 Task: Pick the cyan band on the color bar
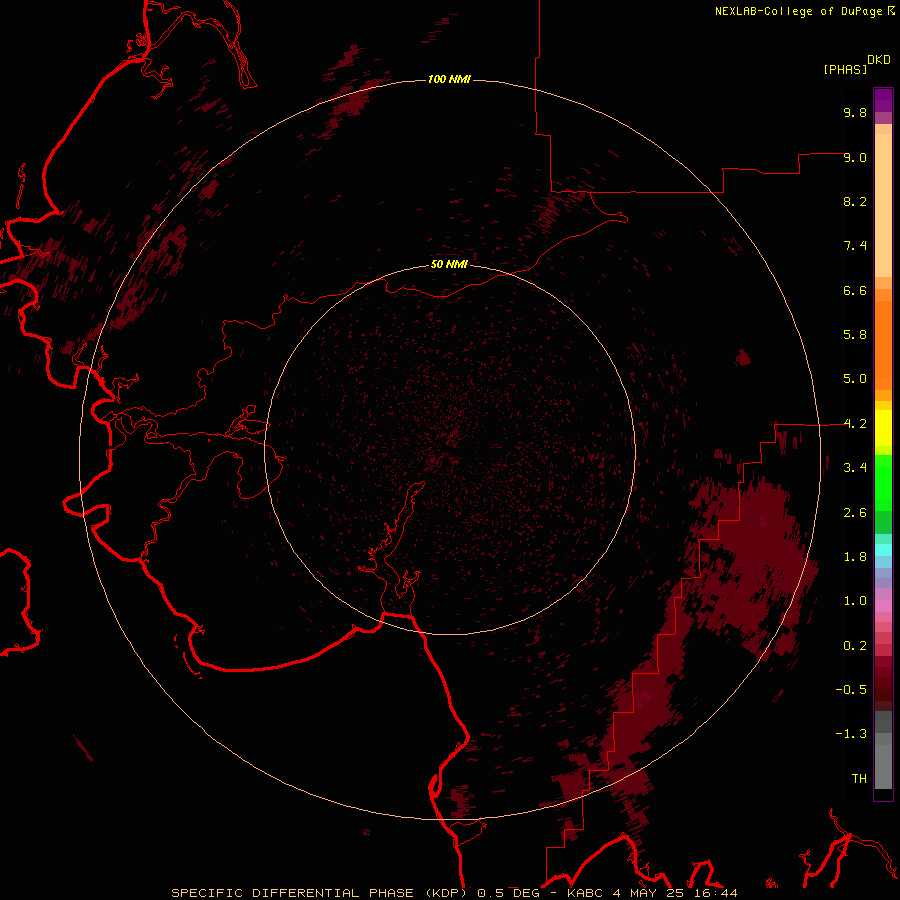coord(883,550)
